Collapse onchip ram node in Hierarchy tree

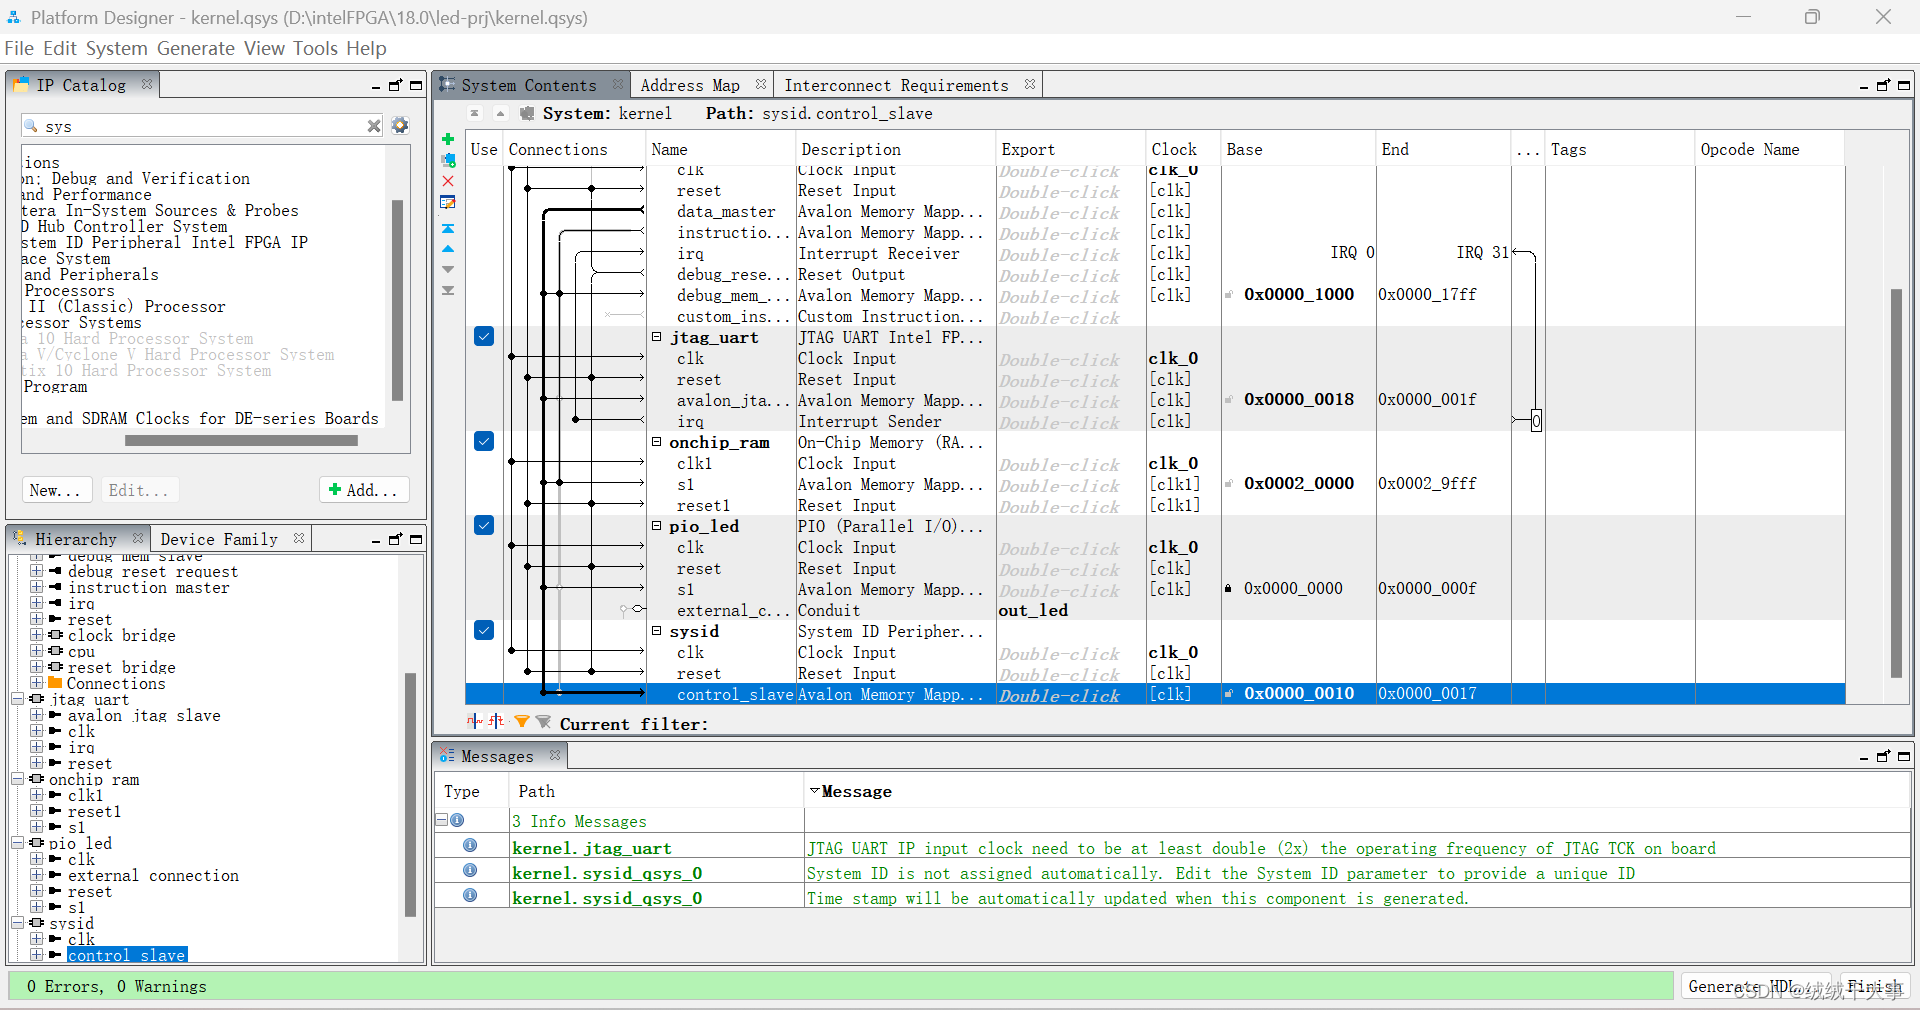[x=18, y=779]
